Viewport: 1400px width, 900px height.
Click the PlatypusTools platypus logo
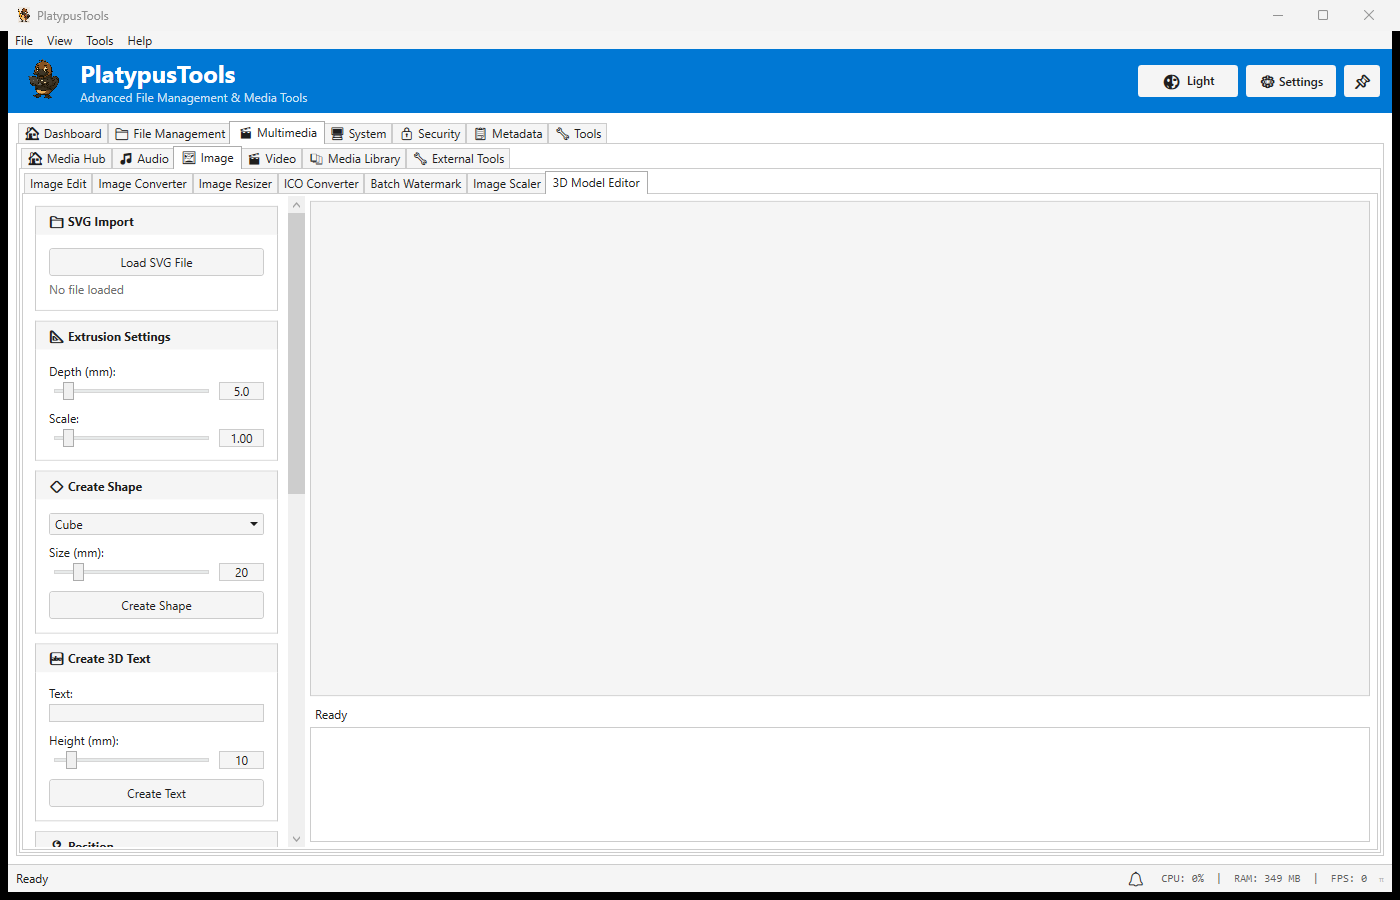point(44,80)
